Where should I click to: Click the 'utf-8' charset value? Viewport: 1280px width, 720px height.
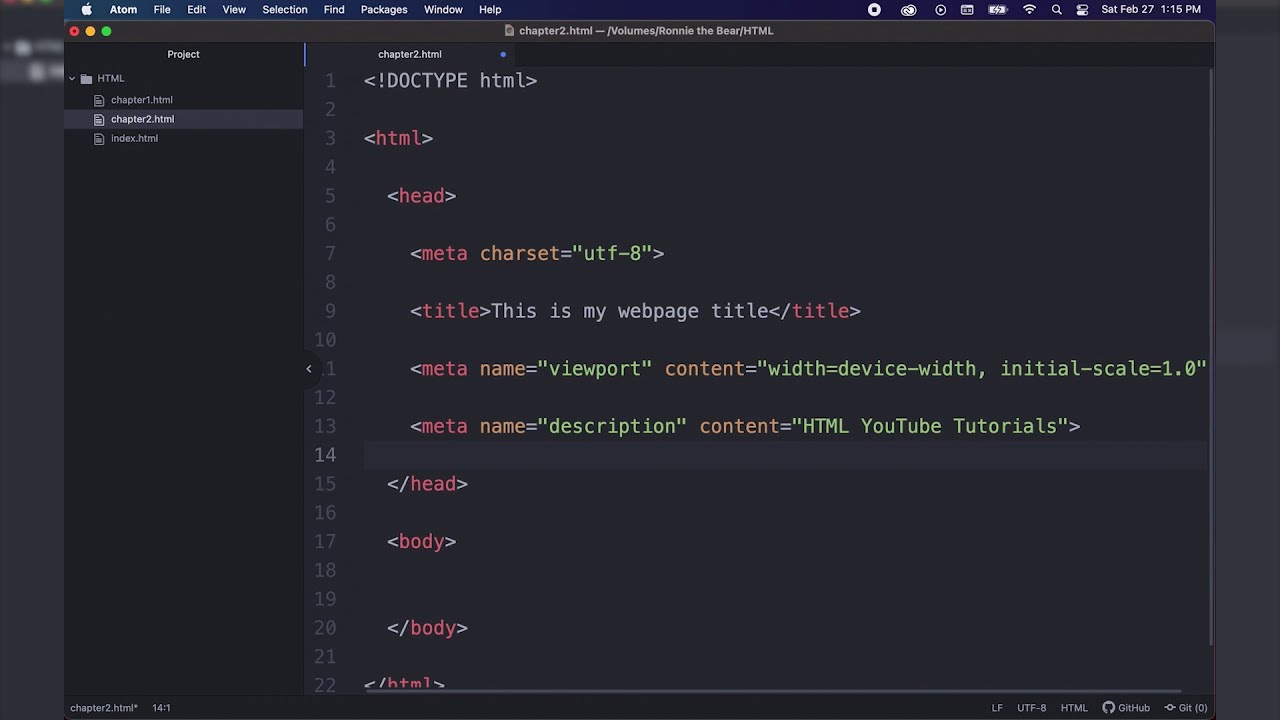(612, 254)
